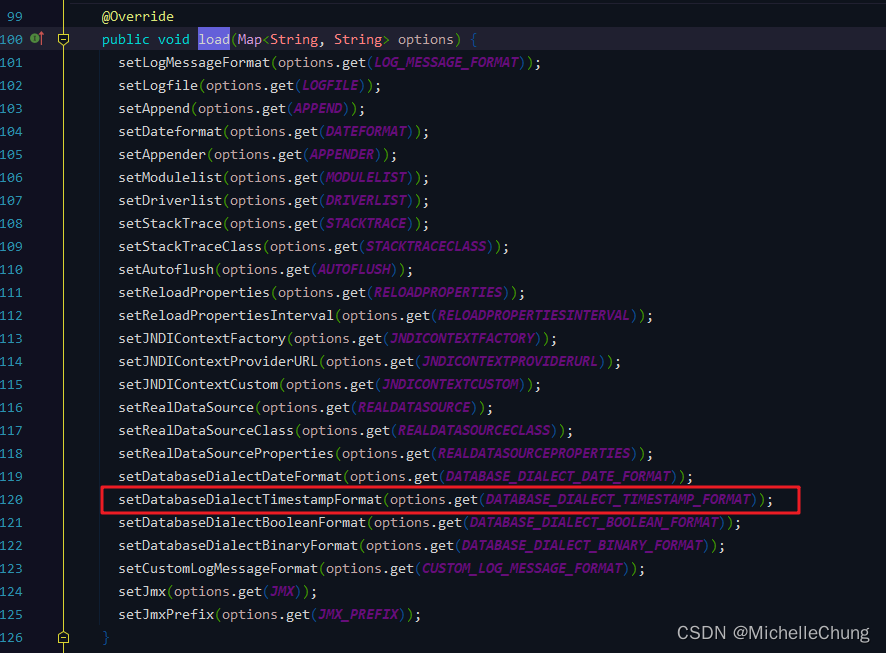
Task: Click the load method name on line 100
Action: click(213, 39)
